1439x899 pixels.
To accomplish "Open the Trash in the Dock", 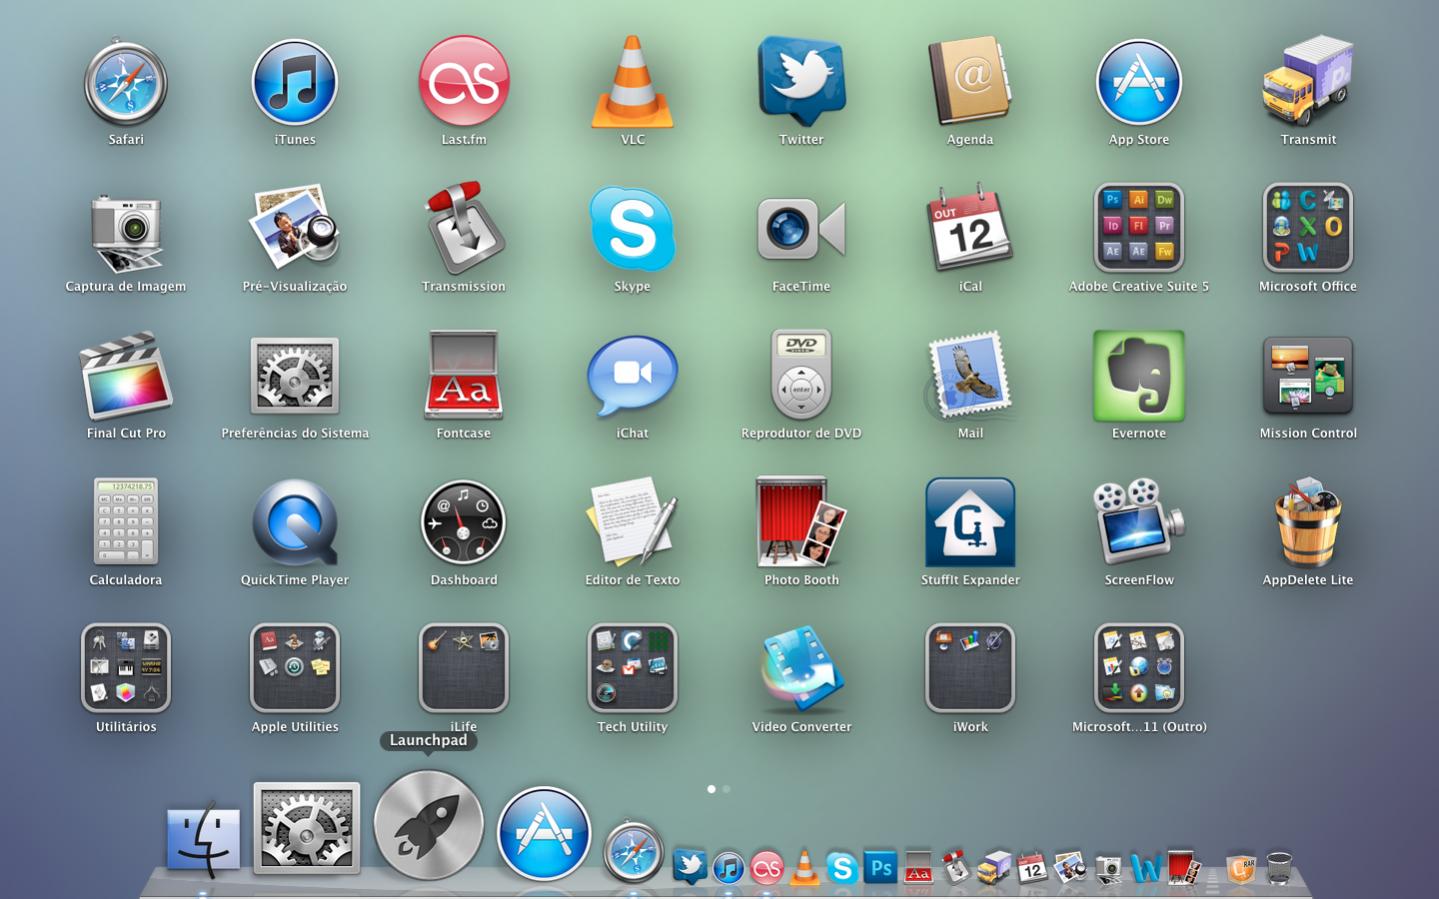I will click(1279, 867).
